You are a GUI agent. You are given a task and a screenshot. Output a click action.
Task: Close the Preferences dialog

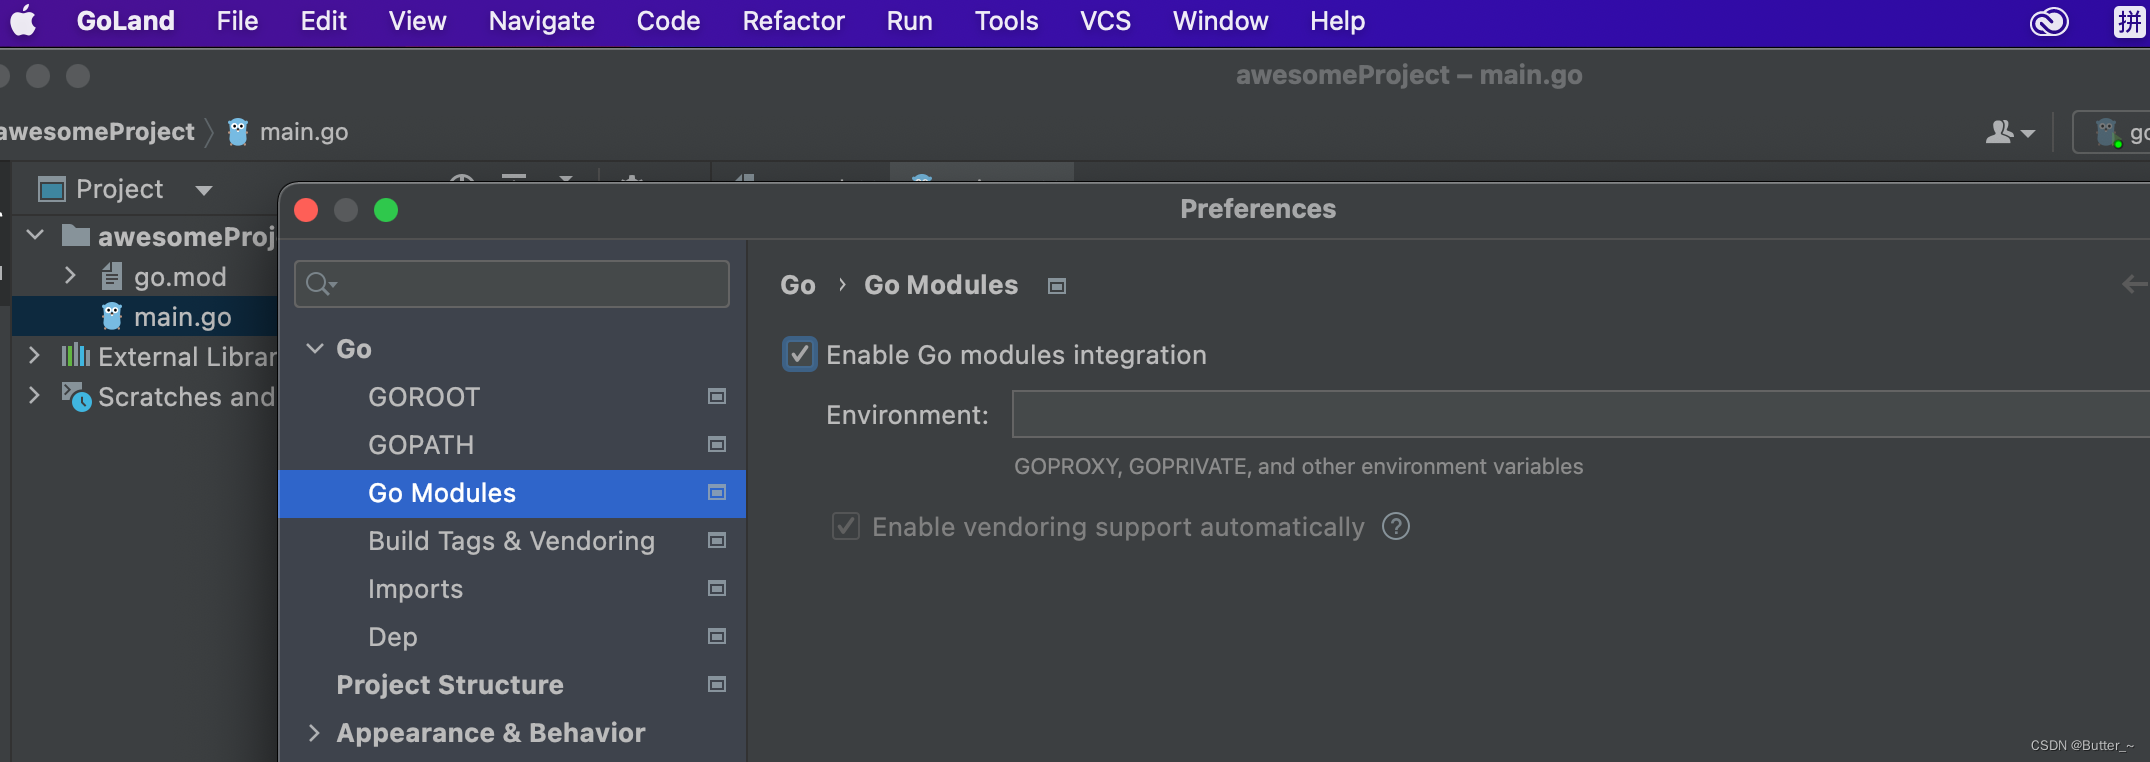tap(306, 210)
